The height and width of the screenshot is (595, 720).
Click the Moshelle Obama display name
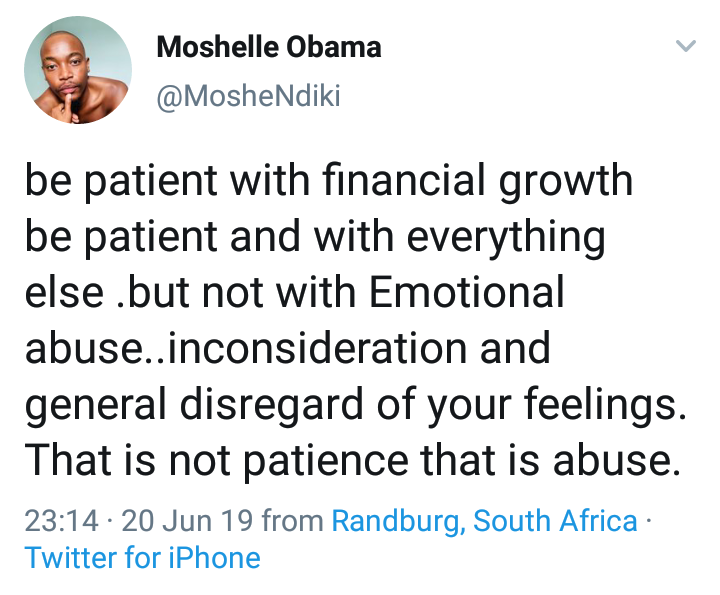[269, 47]
